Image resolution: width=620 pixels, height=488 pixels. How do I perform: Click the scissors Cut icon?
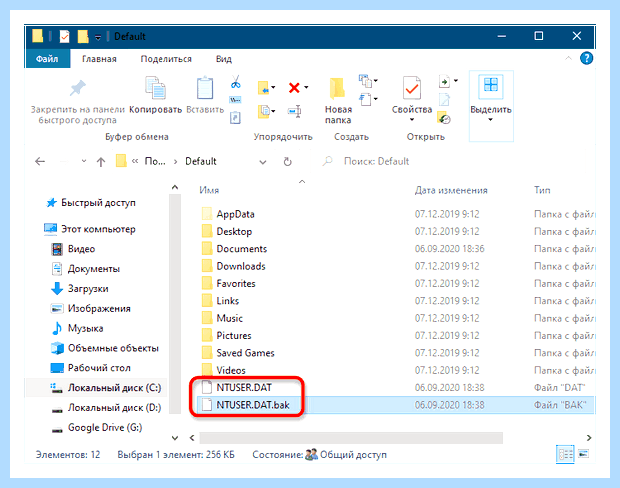tap(236, 82)
